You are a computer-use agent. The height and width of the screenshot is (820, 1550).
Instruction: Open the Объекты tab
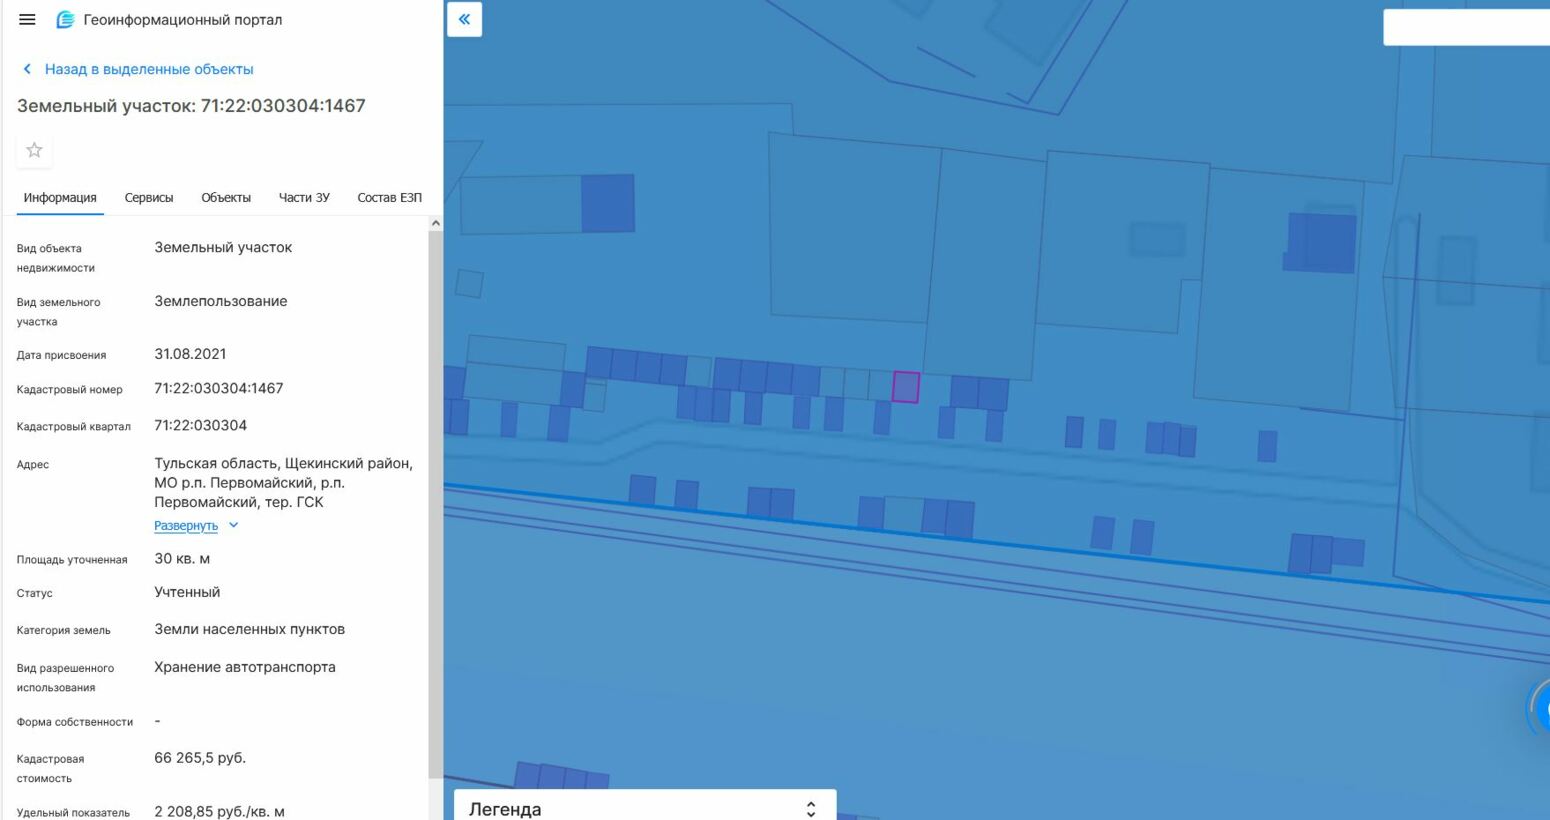(226, 198)
